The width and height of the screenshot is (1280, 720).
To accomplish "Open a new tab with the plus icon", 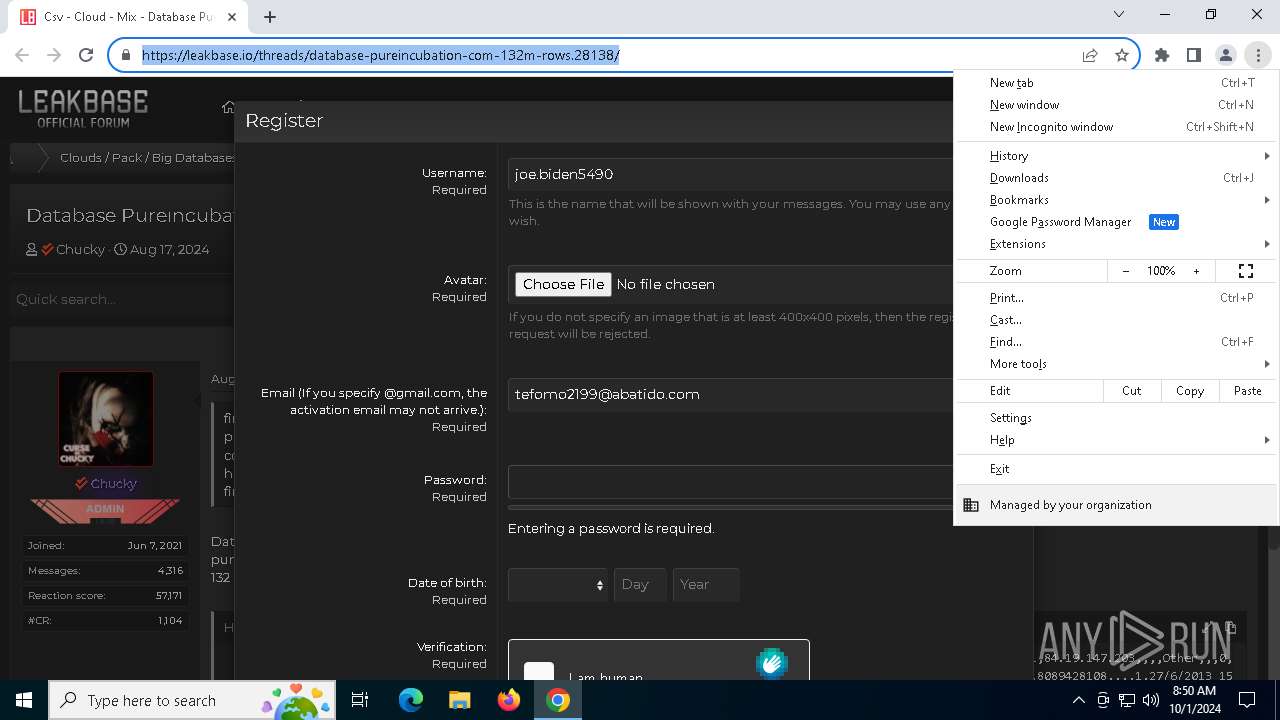I will 270,16.
